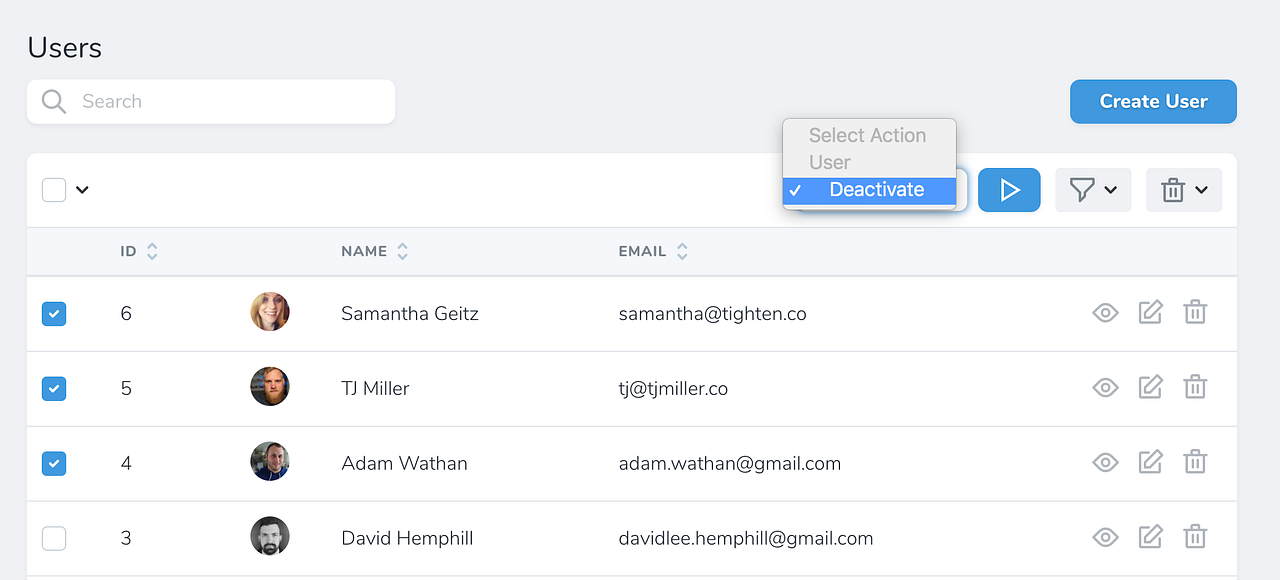This screenshot has height=580, width=1280.
Task: Open the search magnifier icon
Action: click(x=54, y=101)
